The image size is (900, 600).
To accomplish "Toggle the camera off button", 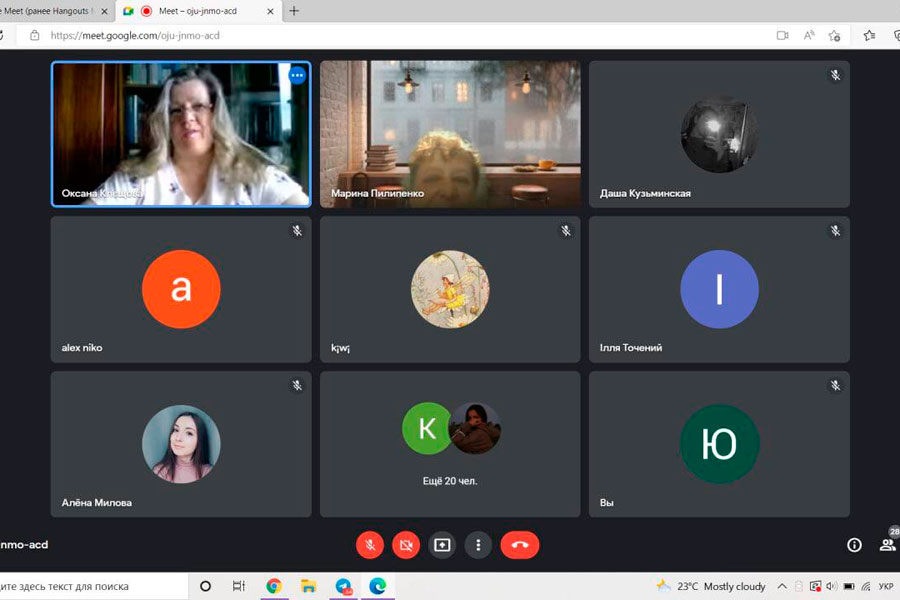I will [x=406, y=544].
